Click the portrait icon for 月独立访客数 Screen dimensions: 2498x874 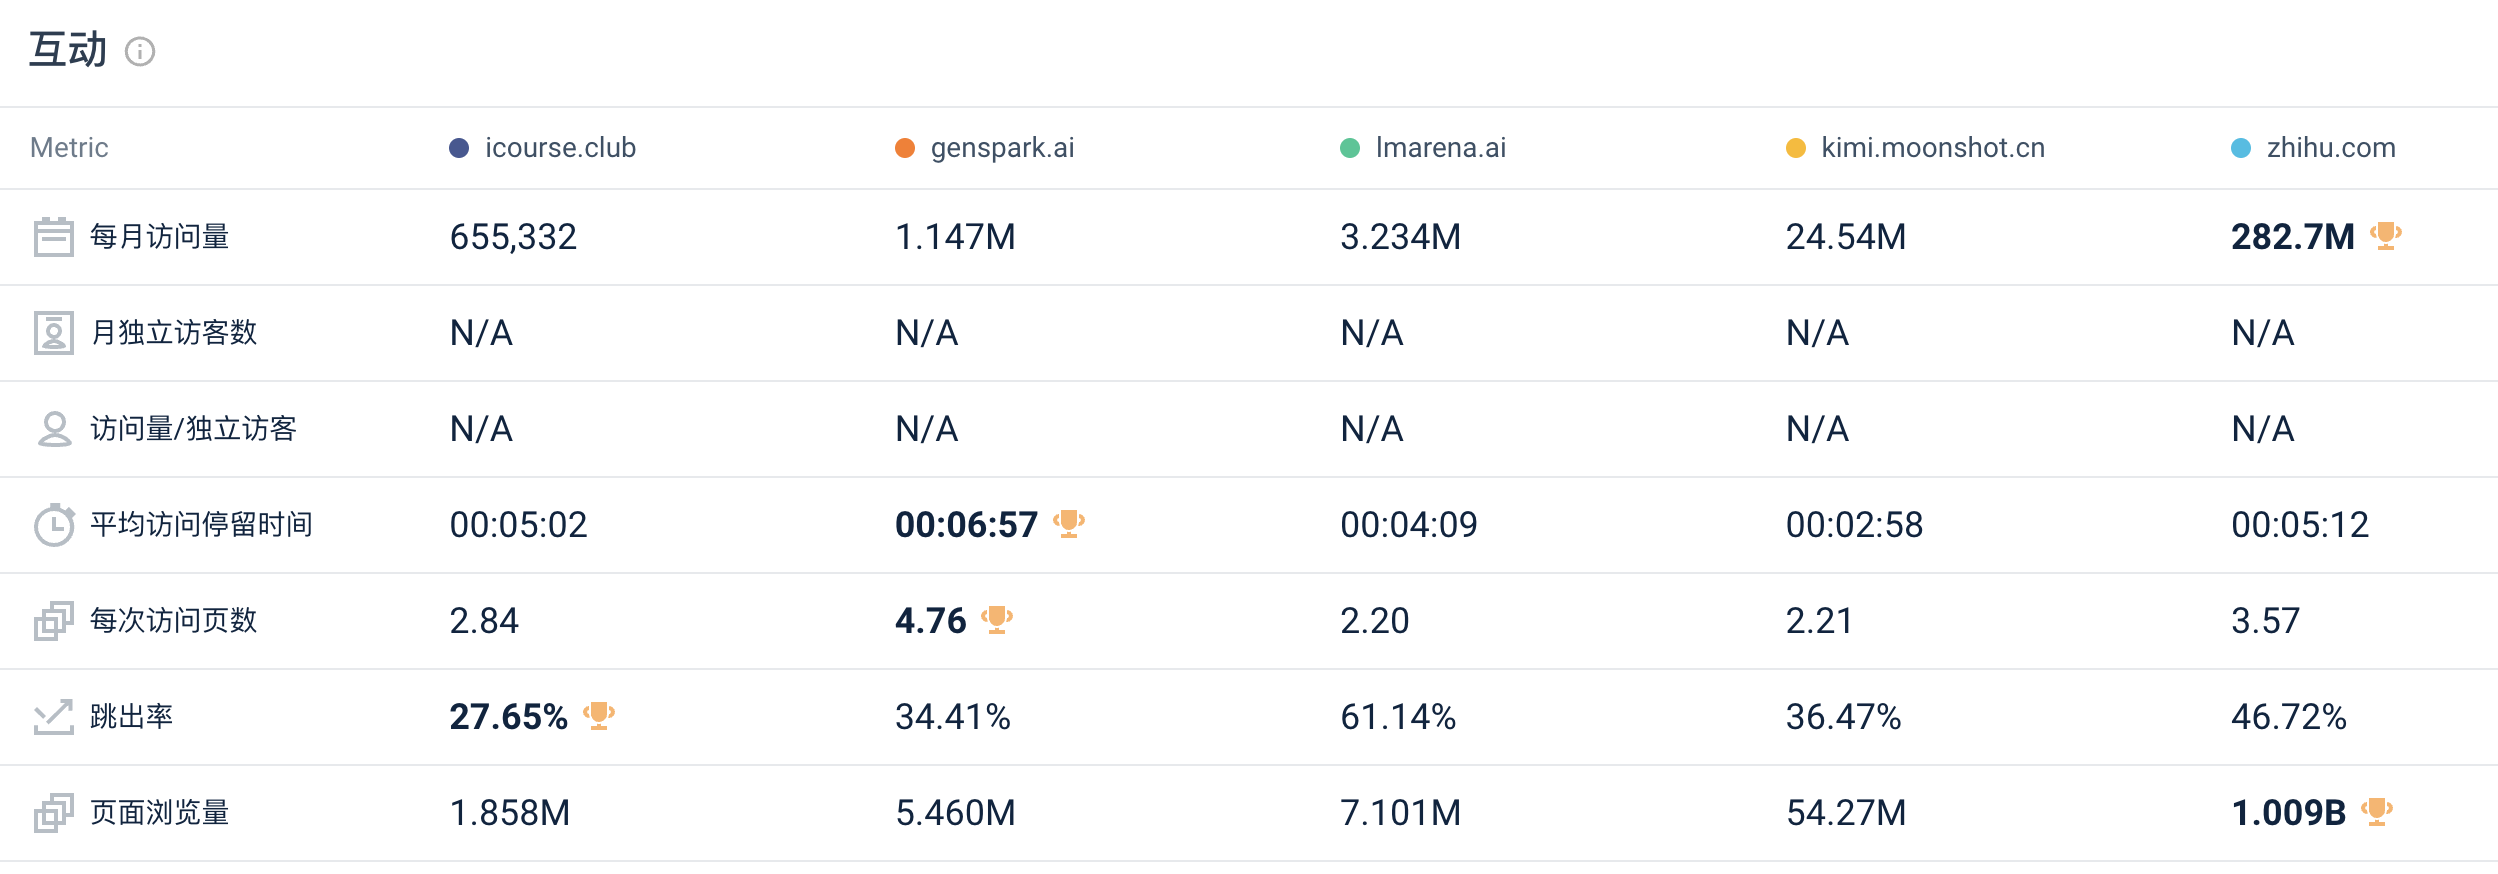(53, 333)
